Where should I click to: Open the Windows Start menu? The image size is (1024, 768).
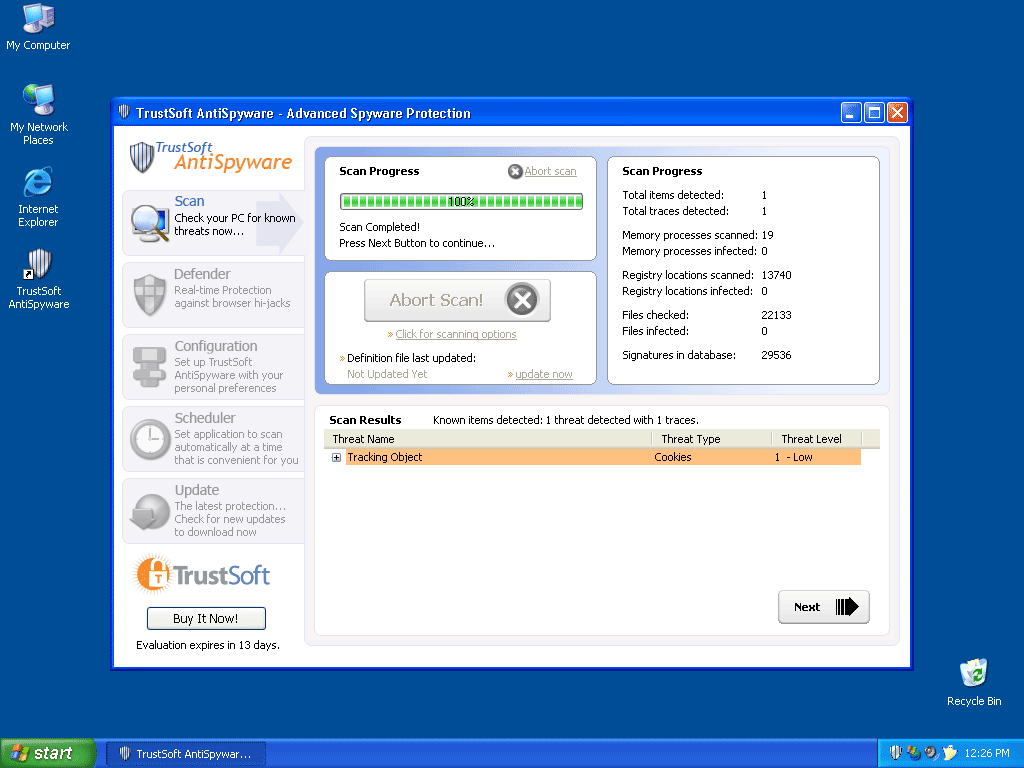pos(48,753)
